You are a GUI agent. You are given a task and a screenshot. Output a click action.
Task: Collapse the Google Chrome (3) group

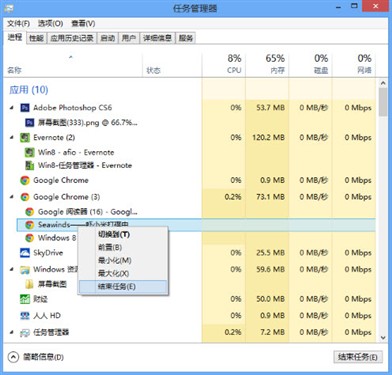pos(12,197)
